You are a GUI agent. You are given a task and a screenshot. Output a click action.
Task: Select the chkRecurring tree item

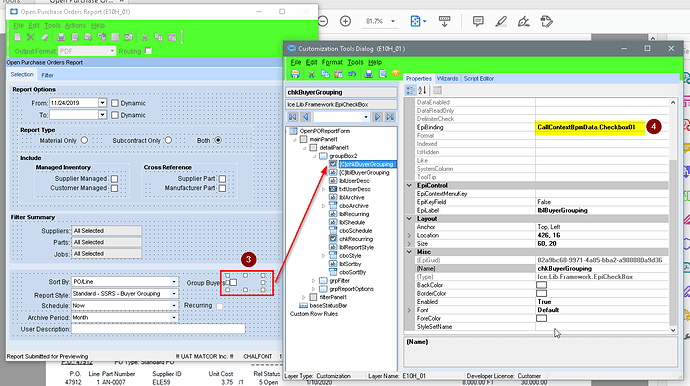click(356, 239)
